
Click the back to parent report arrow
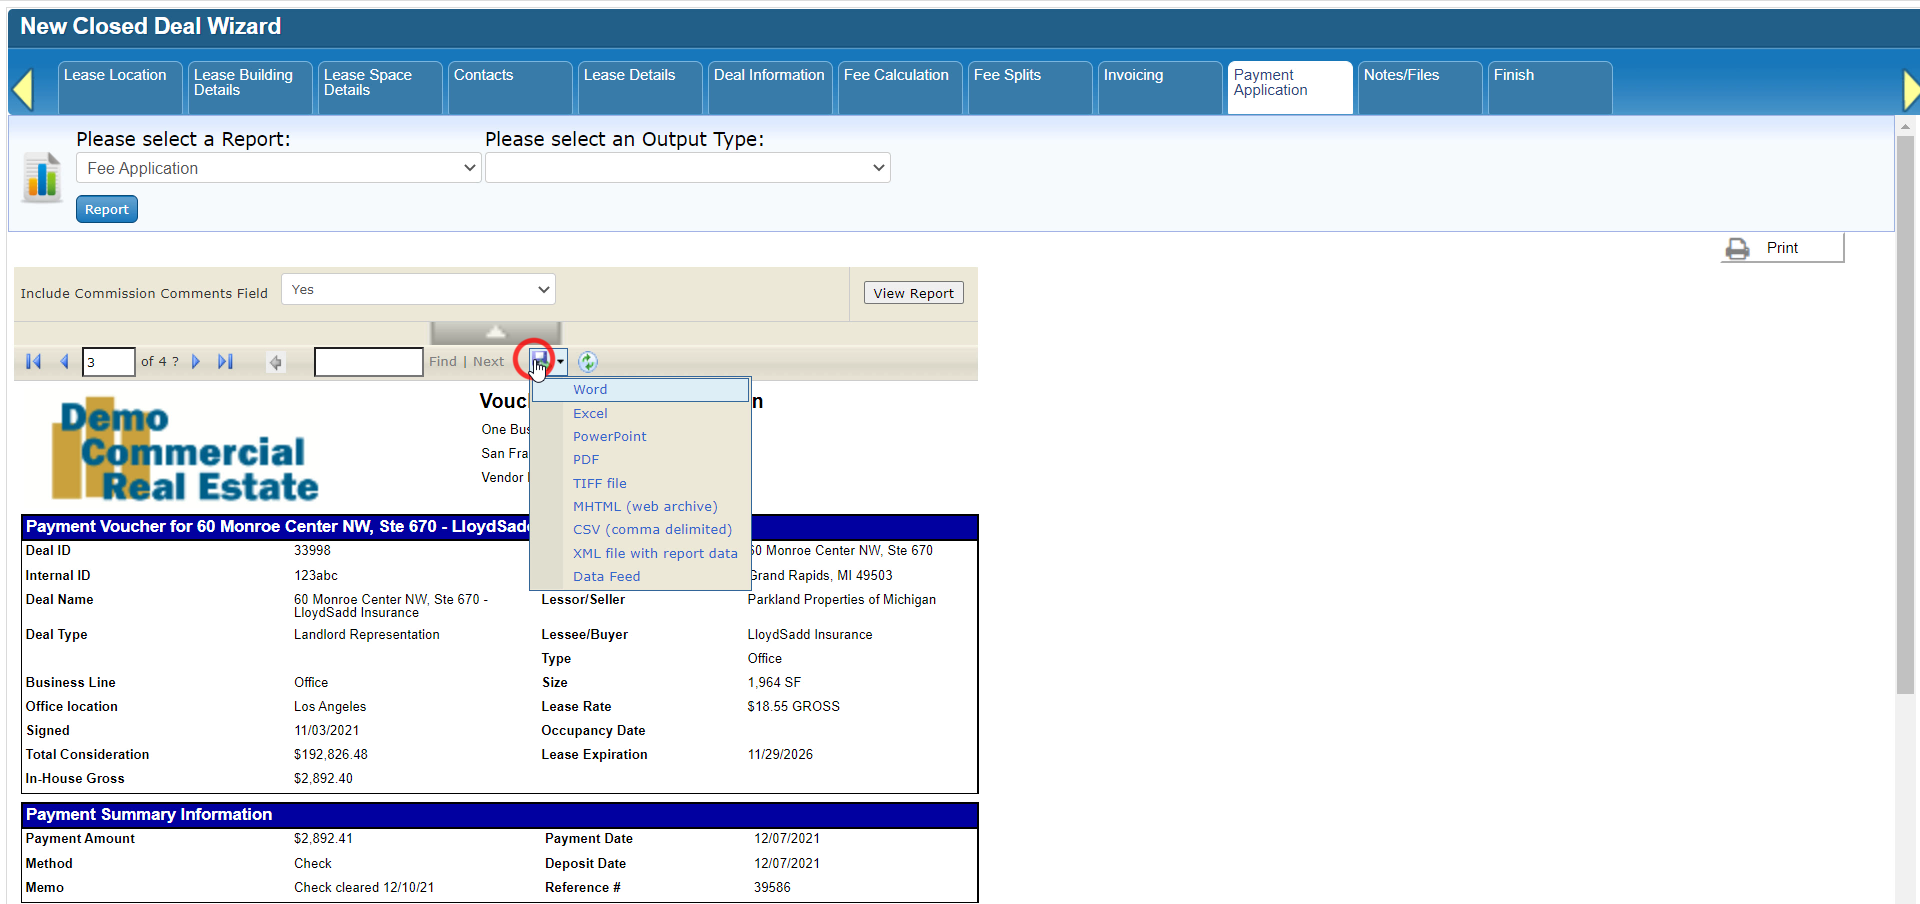pos(276,362)
